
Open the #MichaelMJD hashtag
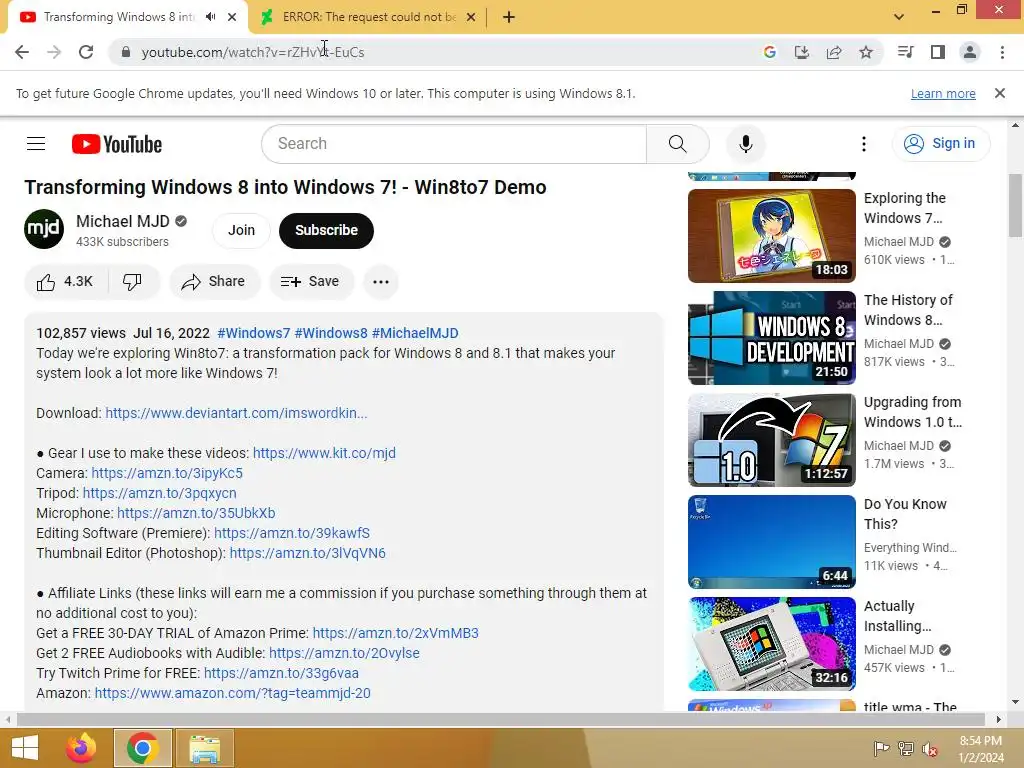point(415,333)
